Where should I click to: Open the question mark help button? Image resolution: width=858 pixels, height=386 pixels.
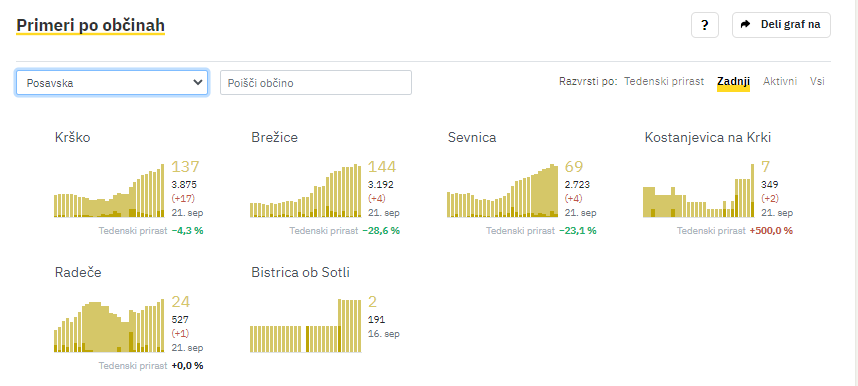click(x=705, y=25)
